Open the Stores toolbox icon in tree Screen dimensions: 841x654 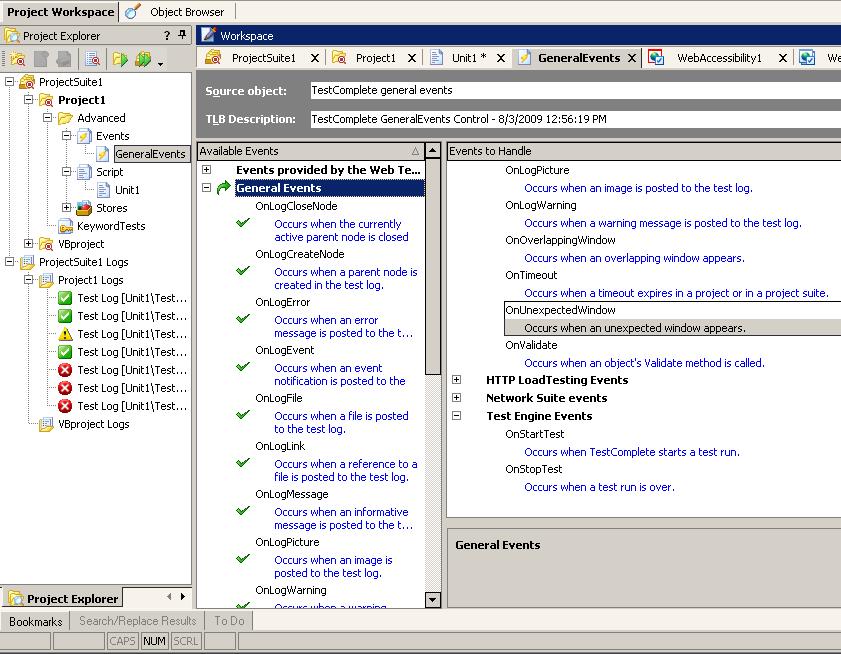click(x=84, y=208)
